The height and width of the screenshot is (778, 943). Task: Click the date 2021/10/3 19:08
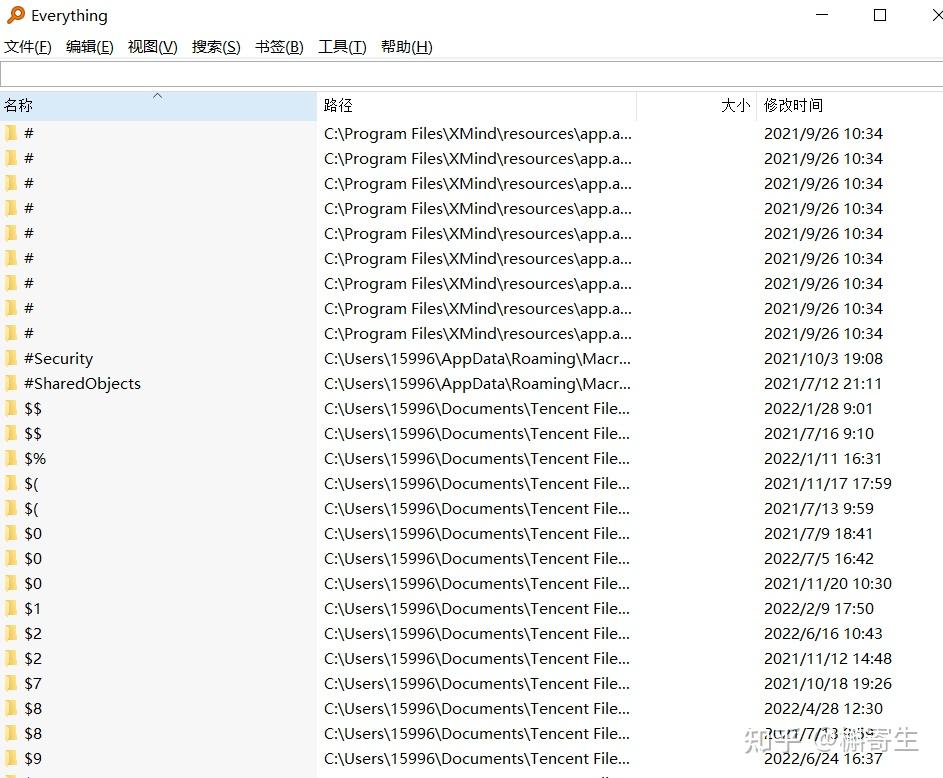823,359
